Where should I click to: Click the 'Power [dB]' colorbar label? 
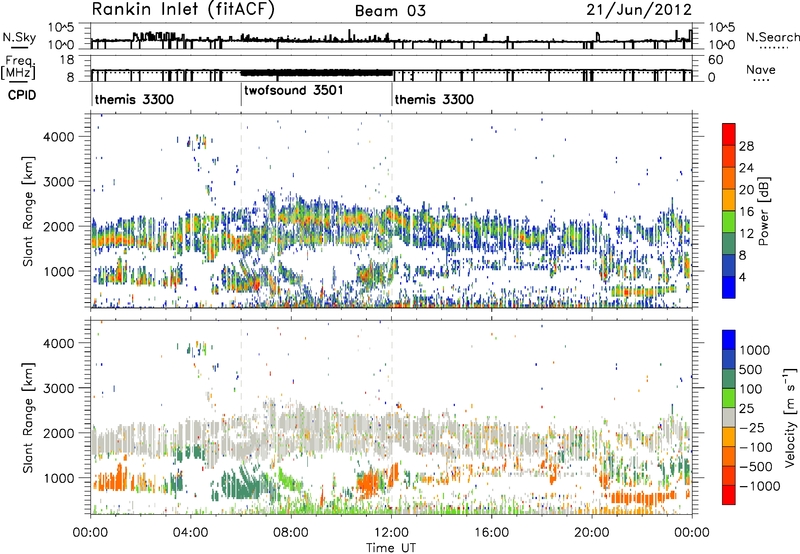pyautogui.click(x=763, y=211)
